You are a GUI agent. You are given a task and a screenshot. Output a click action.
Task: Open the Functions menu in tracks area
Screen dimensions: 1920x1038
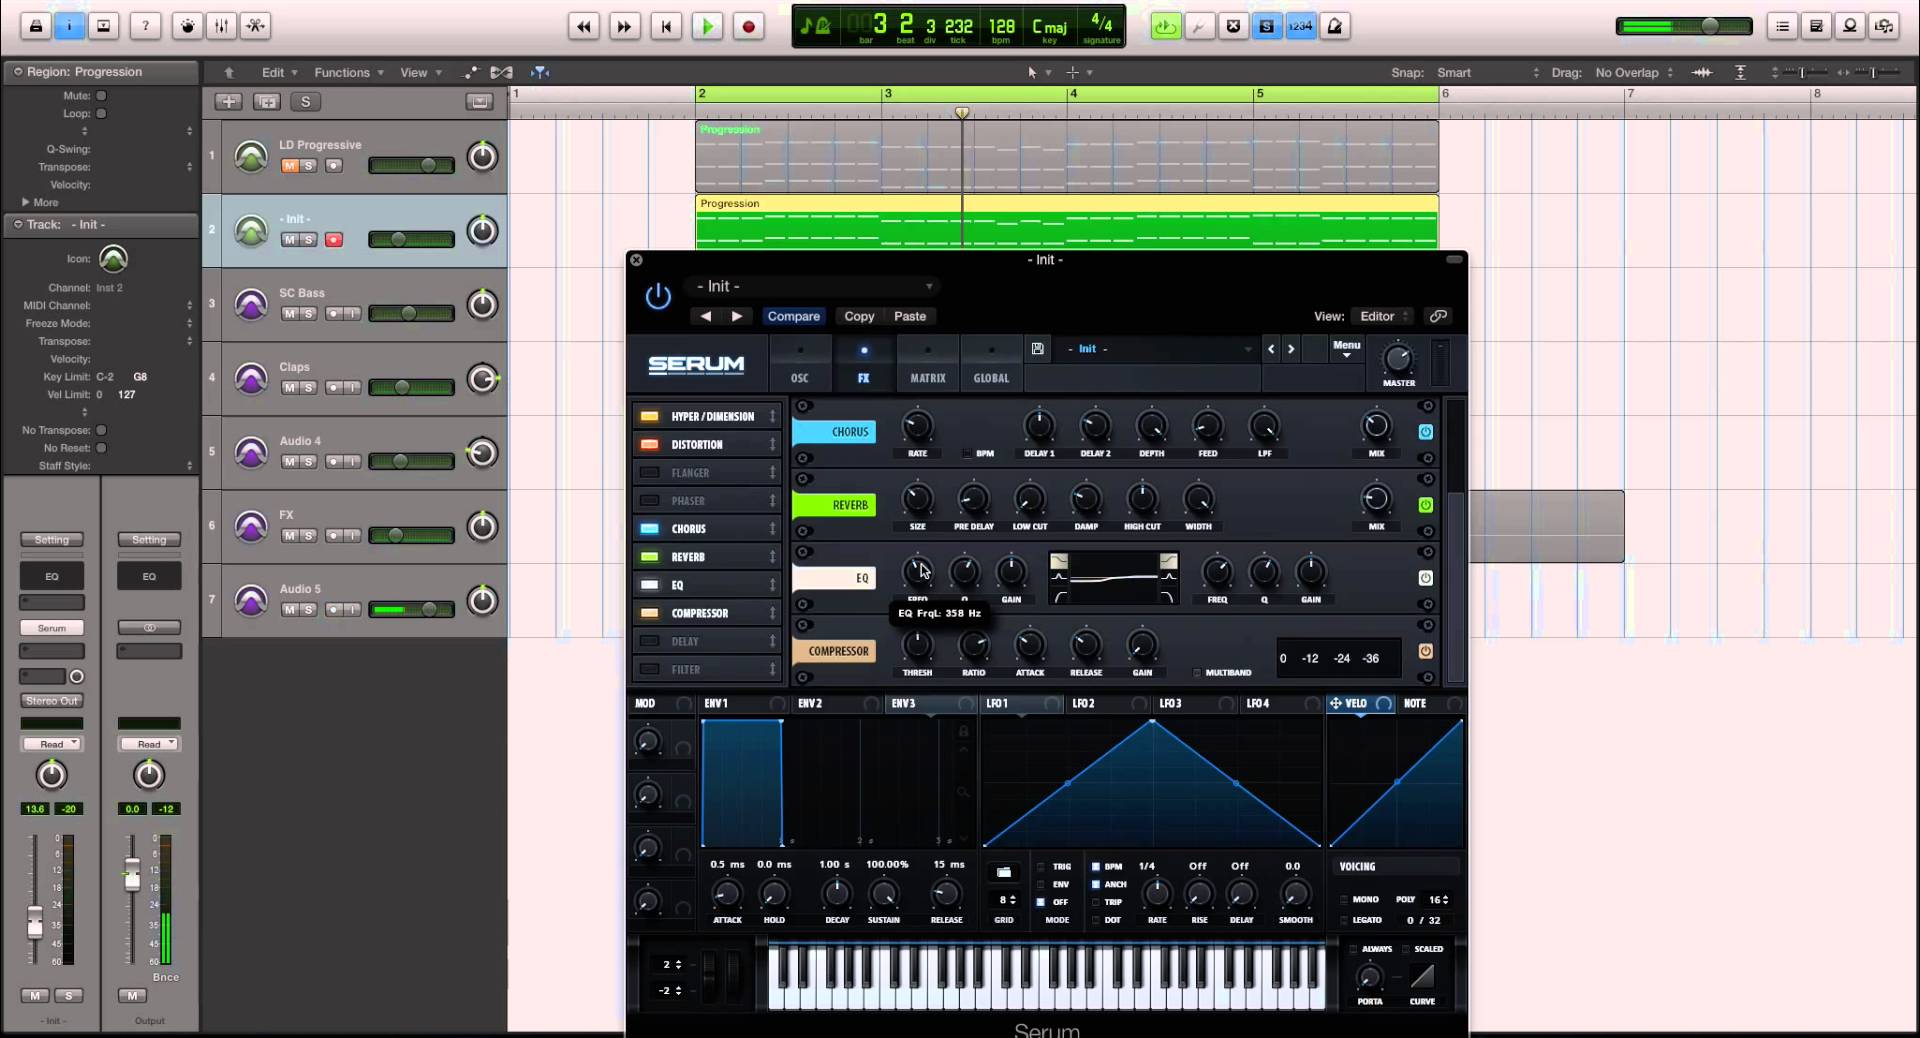(349, 72)
